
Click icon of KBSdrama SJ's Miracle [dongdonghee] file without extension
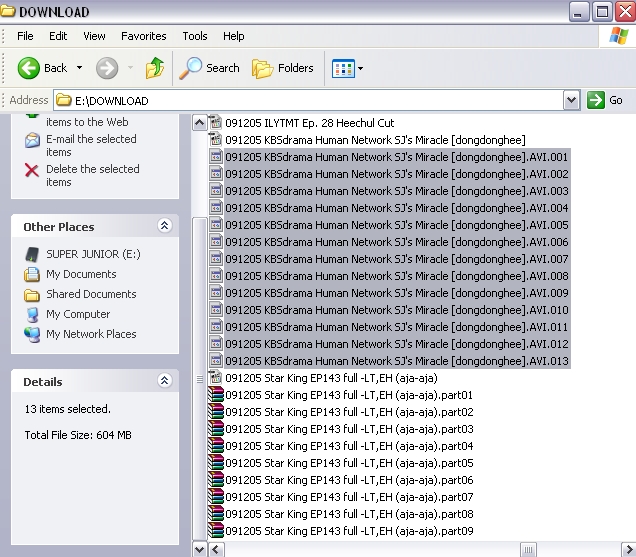click(215, 140)
